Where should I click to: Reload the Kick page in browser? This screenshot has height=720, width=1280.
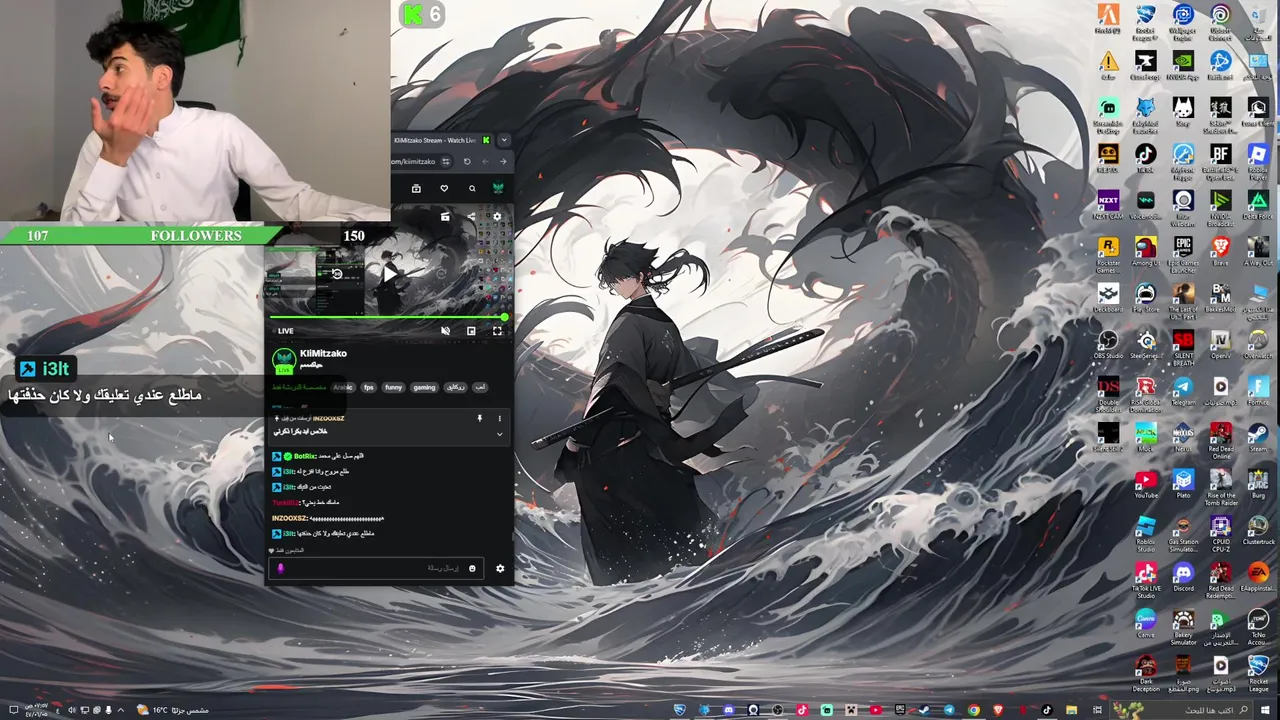[467, 161]
